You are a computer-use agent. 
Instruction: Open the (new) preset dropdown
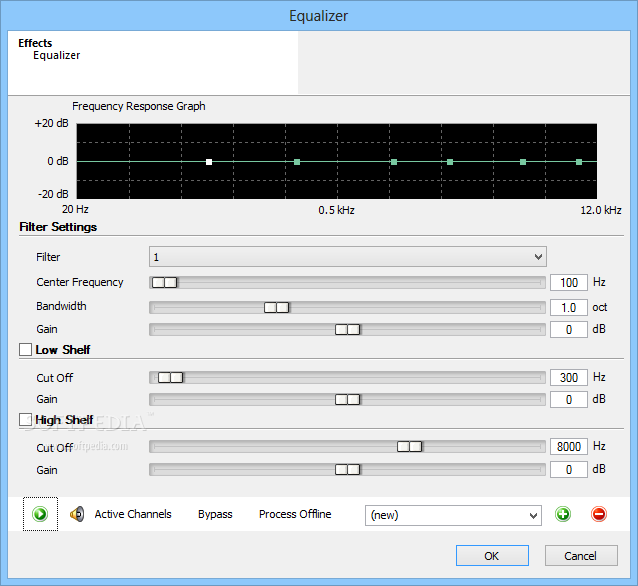(453, 515)
